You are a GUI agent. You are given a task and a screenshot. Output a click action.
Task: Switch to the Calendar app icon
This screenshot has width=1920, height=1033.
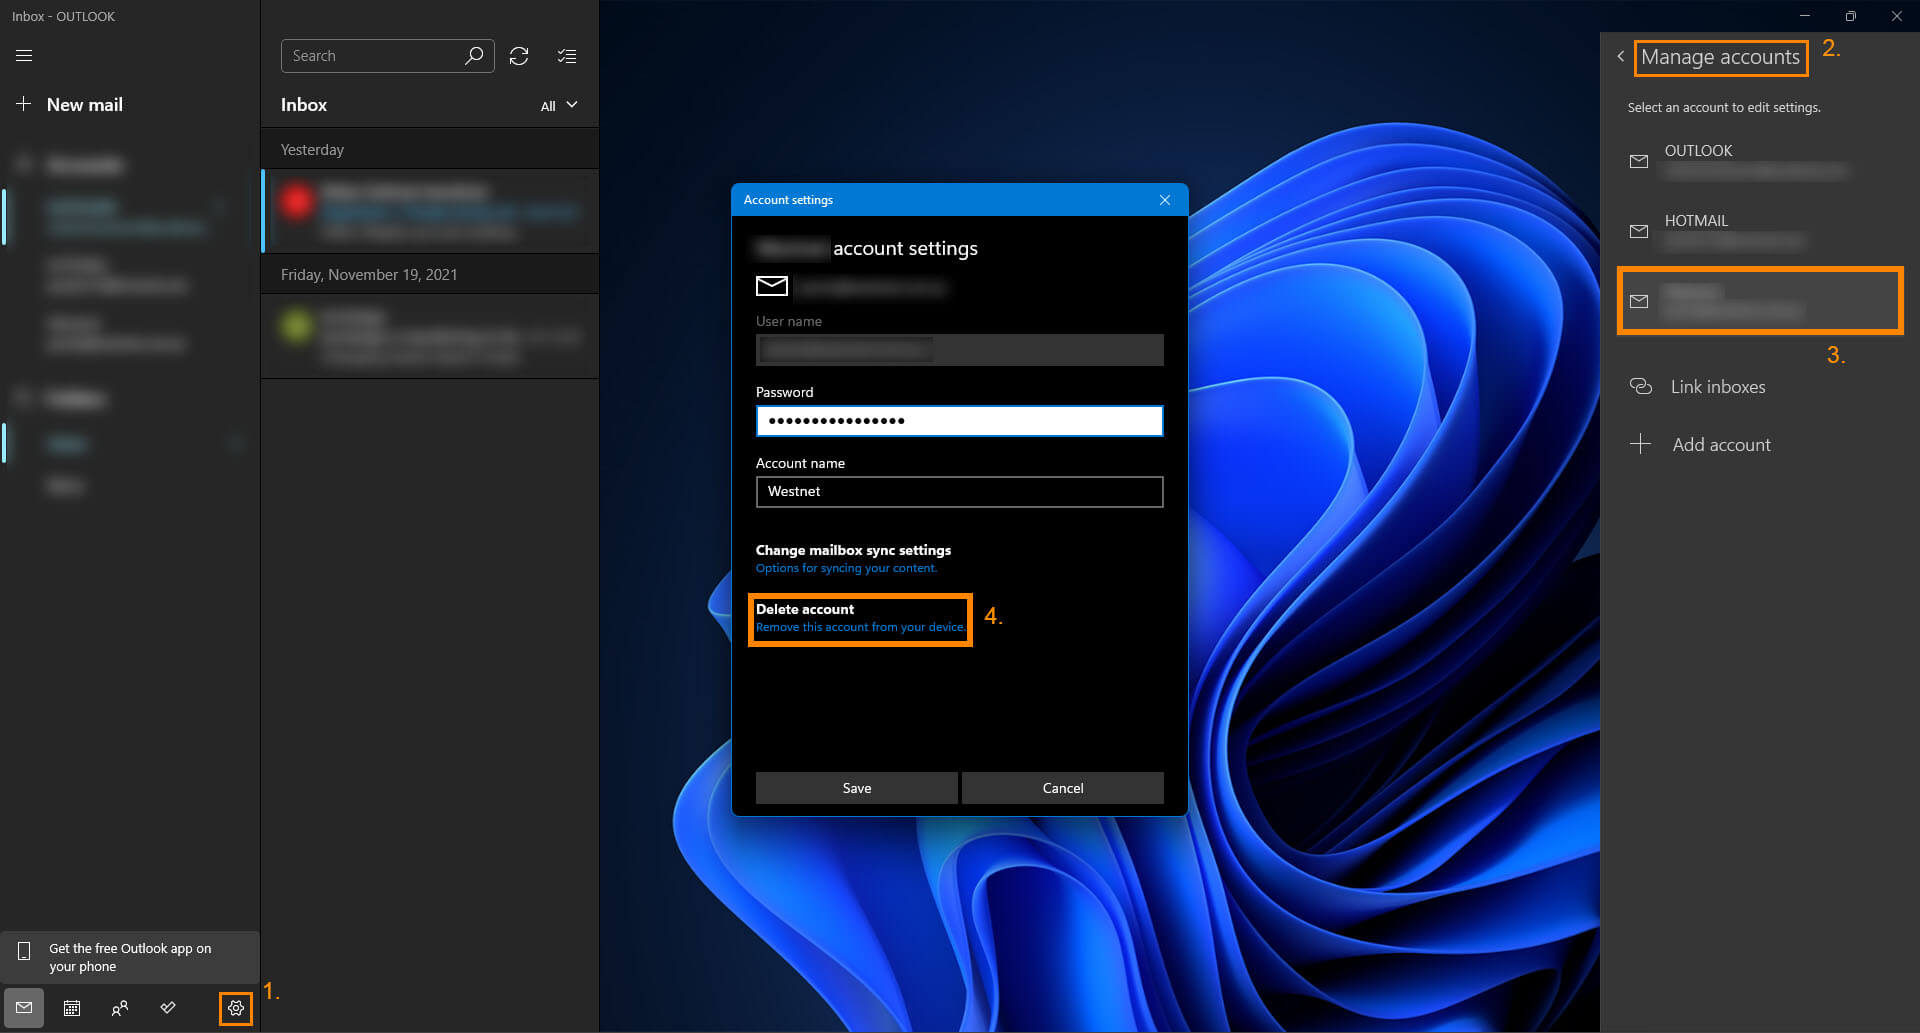click(x=72, y=1008)
